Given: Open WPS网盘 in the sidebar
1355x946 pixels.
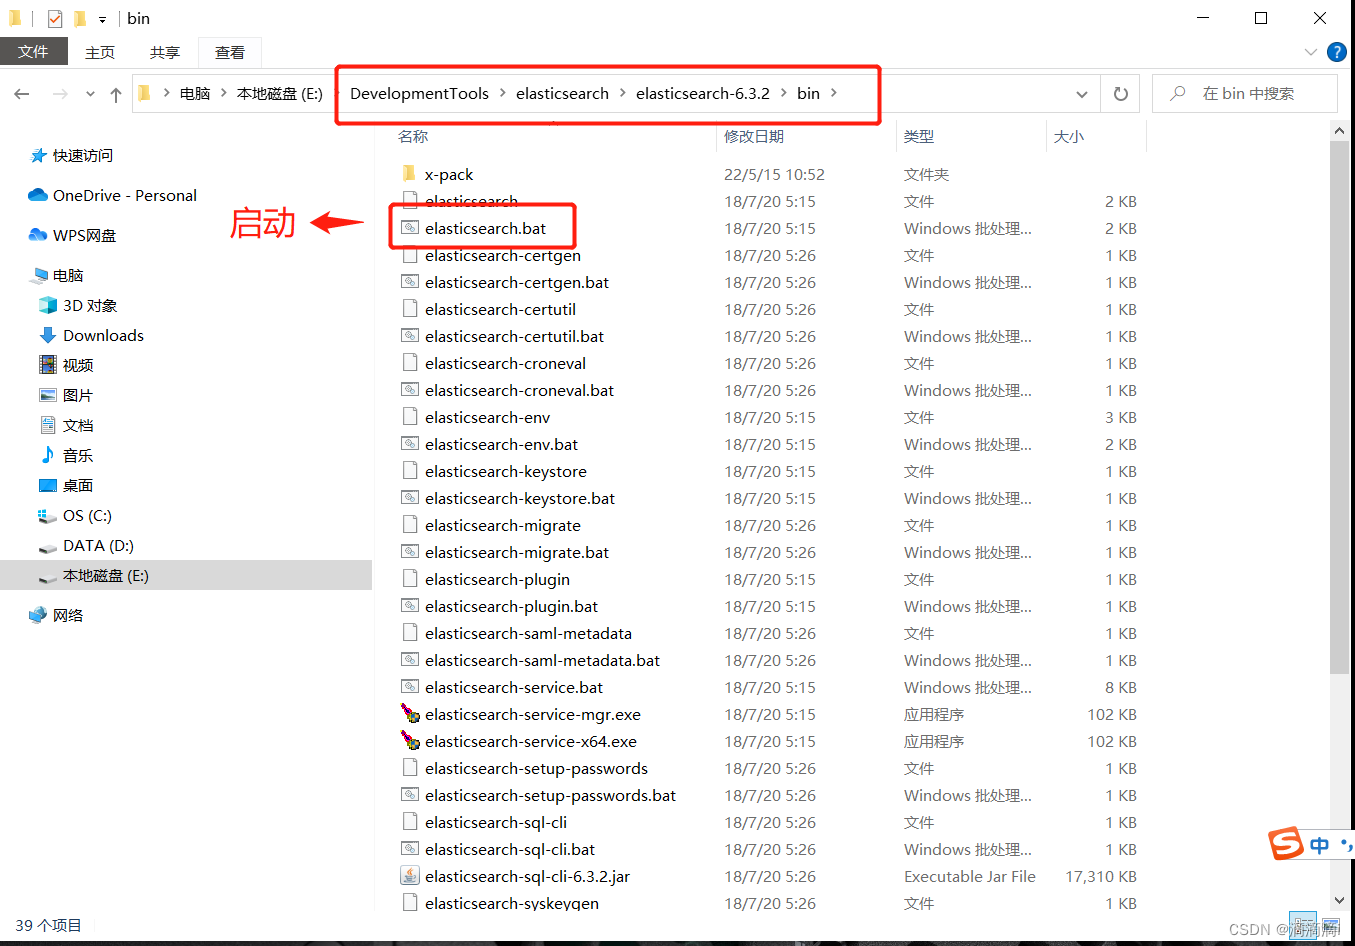Looking at the screenshot, I should tap(84, 236).
